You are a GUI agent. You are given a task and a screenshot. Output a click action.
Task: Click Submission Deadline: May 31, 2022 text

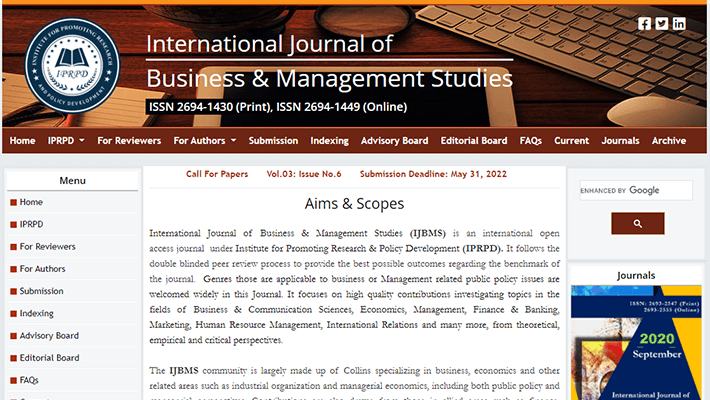[433, 174]
